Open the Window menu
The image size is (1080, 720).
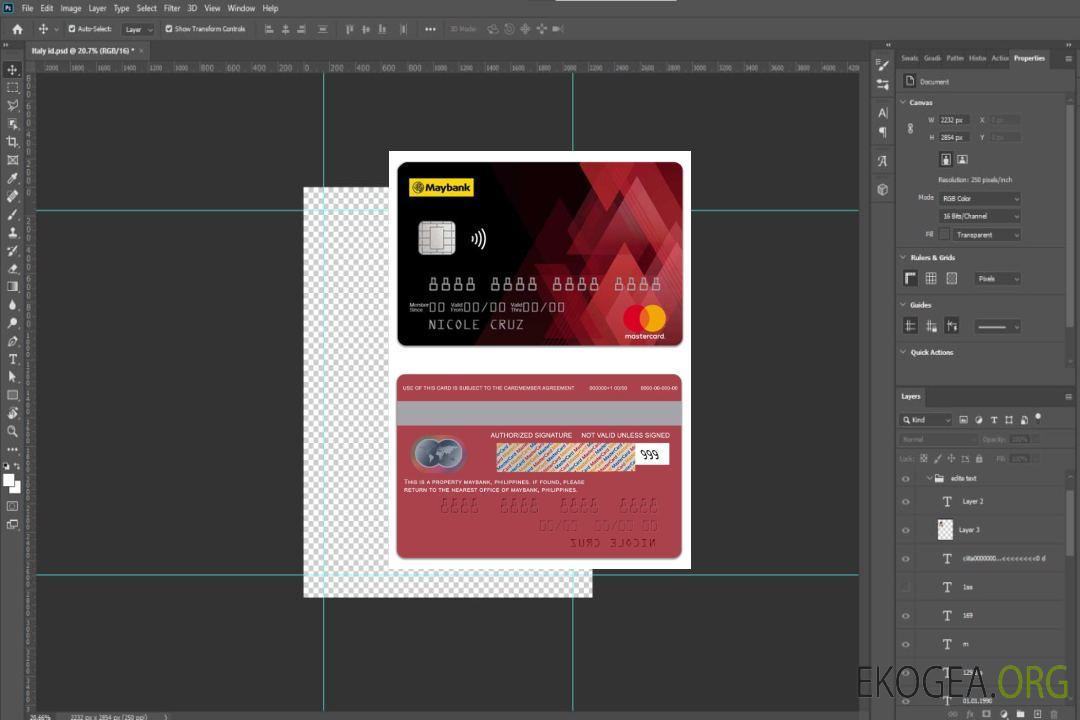click(x=241, y=8)
